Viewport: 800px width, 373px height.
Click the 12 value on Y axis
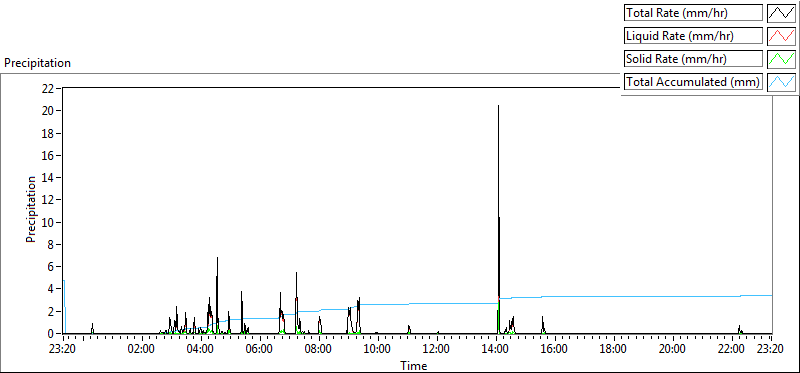(48, 200)
